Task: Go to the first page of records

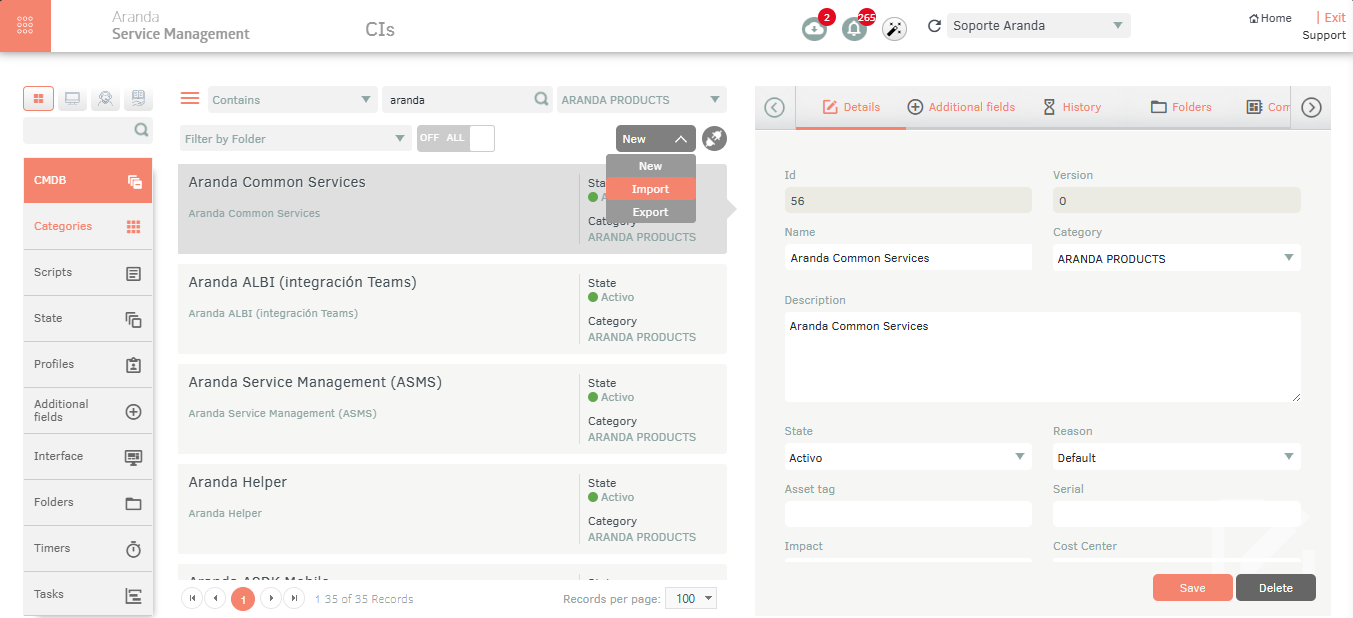Action: point(193,598)
